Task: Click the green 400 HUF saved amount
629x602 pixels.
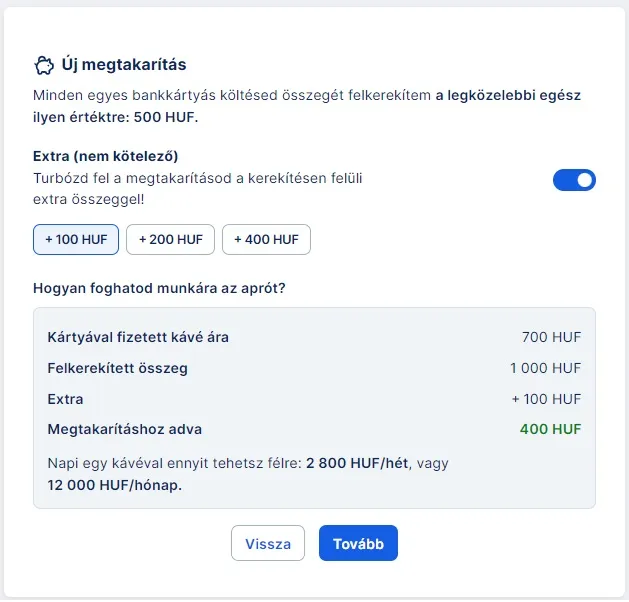Action: [x=550, y=430]
